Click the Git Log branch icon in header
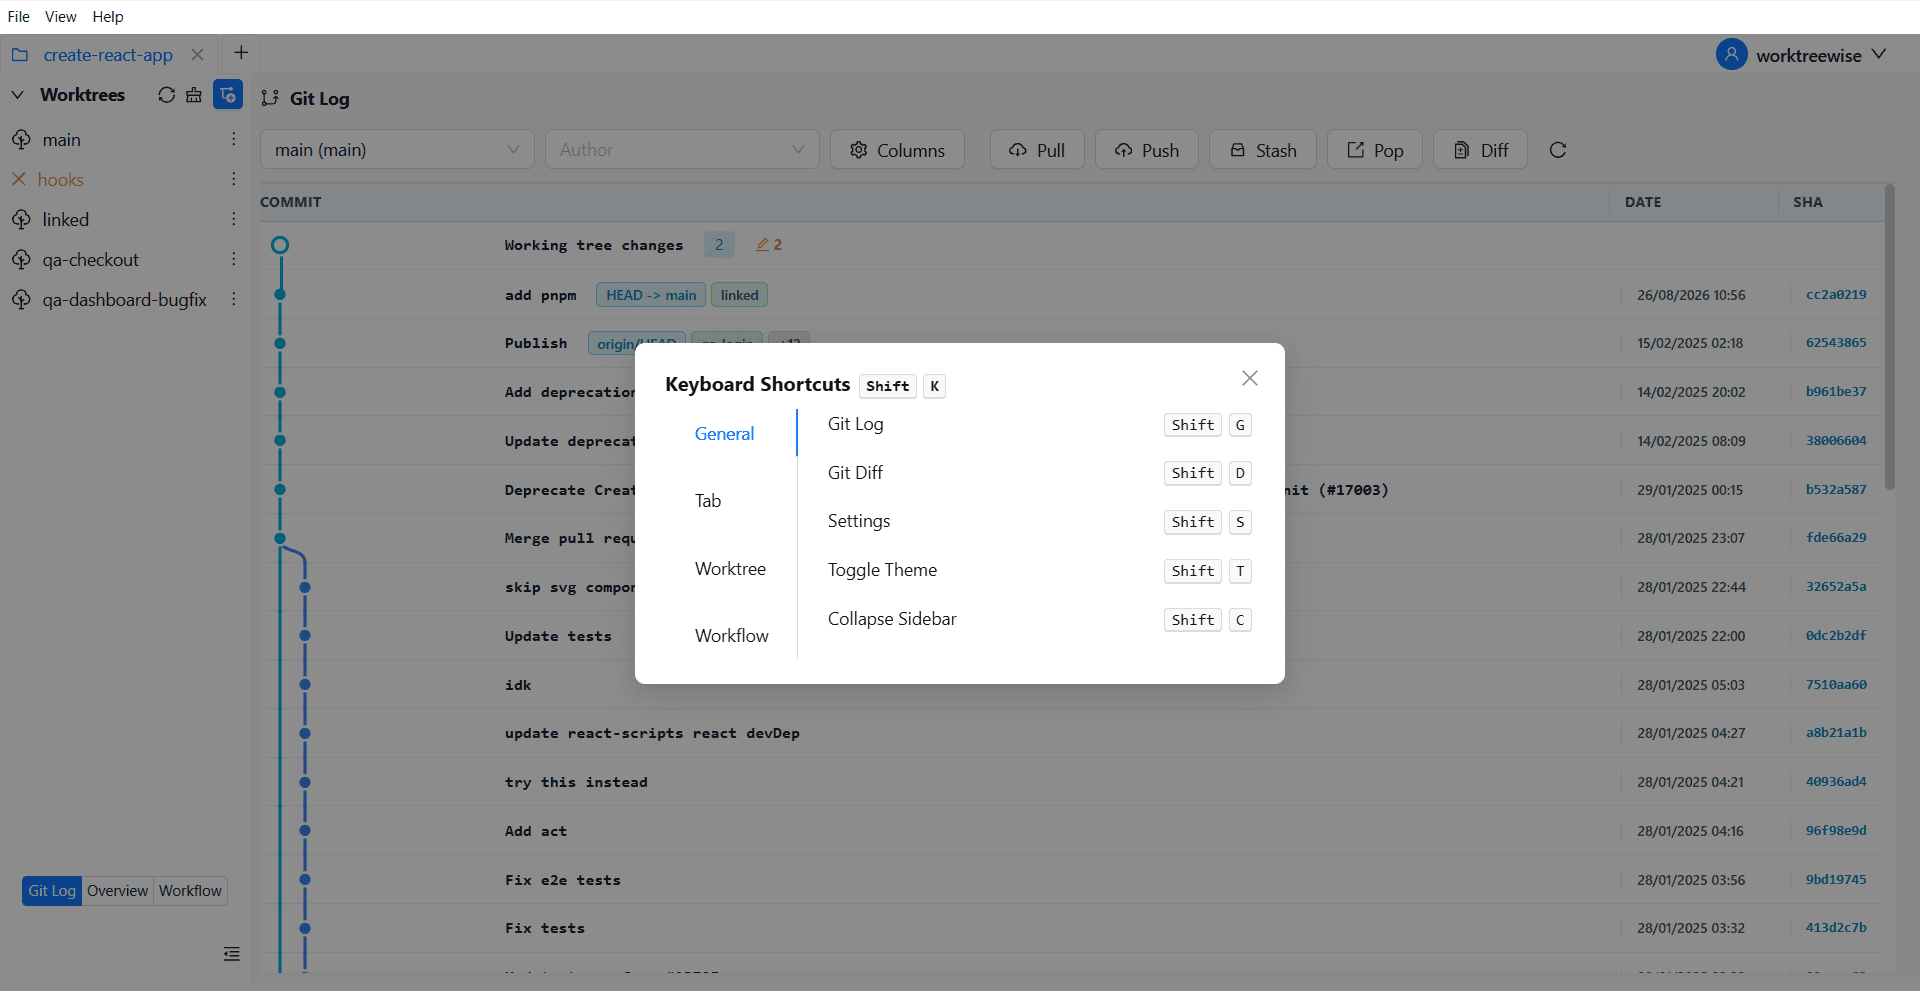Screen dimensions: 1920x991 [270, 98]
